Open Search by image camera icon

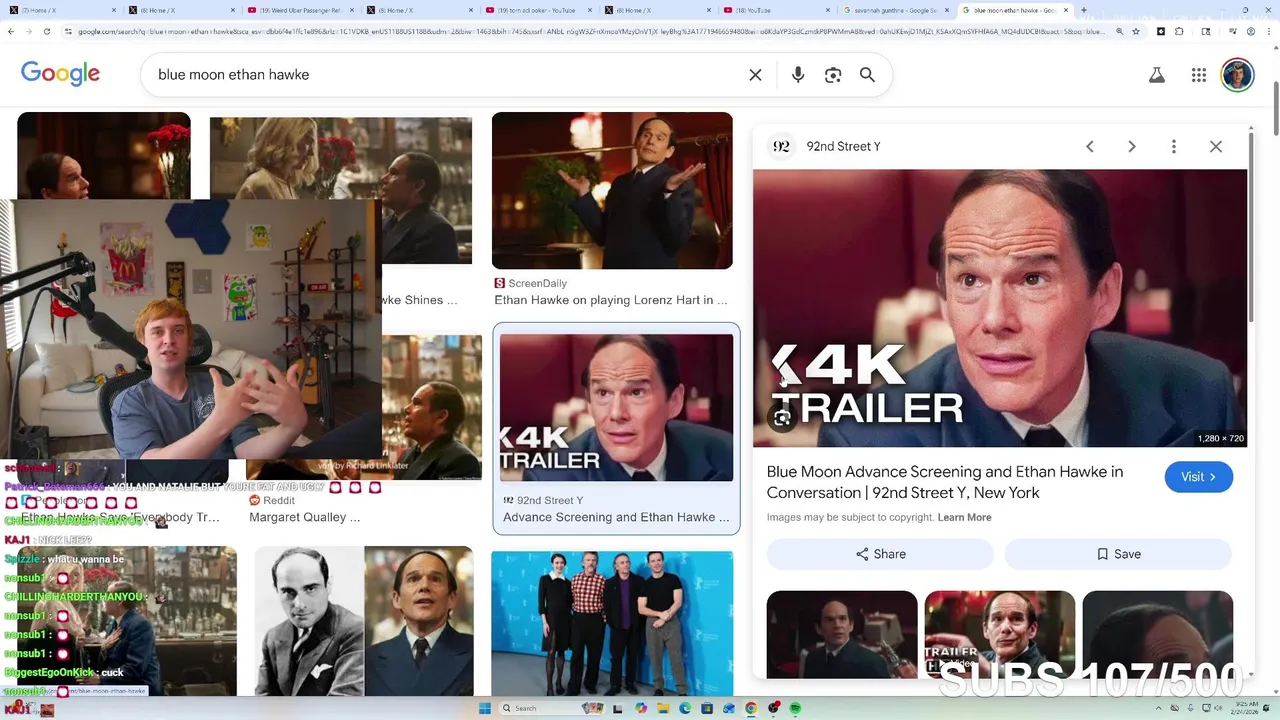coord(833,75)
